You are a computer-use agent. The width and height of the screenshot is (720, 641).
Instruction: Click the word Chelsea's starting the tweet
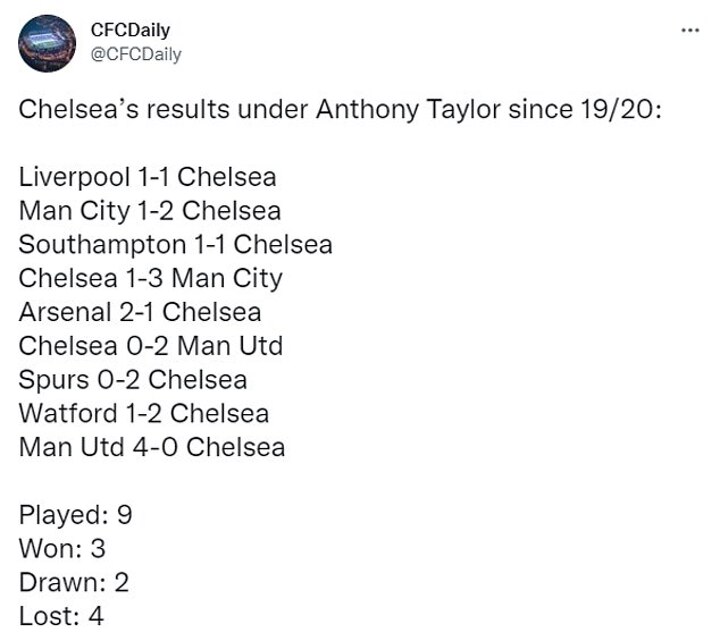75,109
